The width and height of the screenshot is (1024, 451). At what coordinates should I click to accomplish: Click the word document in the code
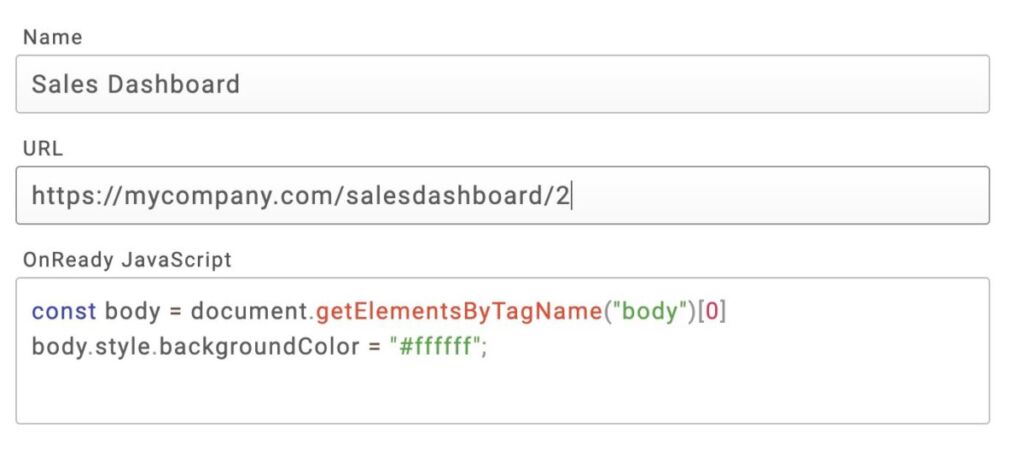tap(249, 311)
